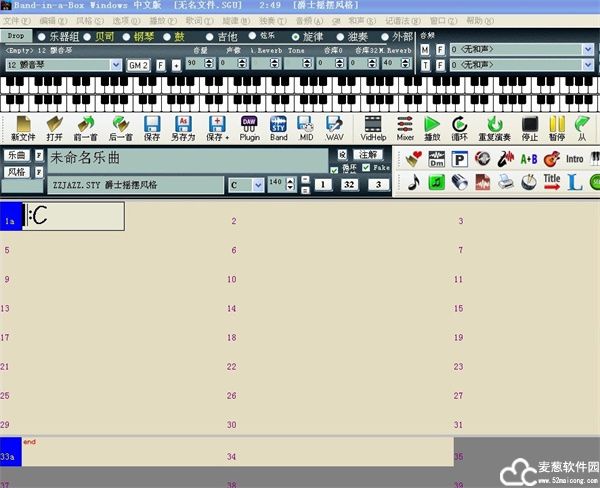Open the blue L lyrics icon
The image size is (600, 488).
click(x=574, y=182)
